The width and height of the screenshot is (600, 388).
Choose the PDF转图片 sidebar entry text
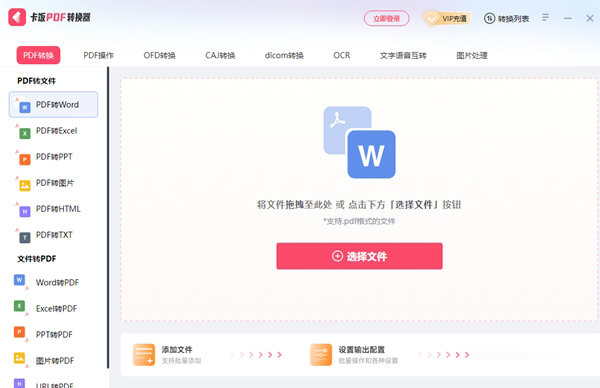55,183
